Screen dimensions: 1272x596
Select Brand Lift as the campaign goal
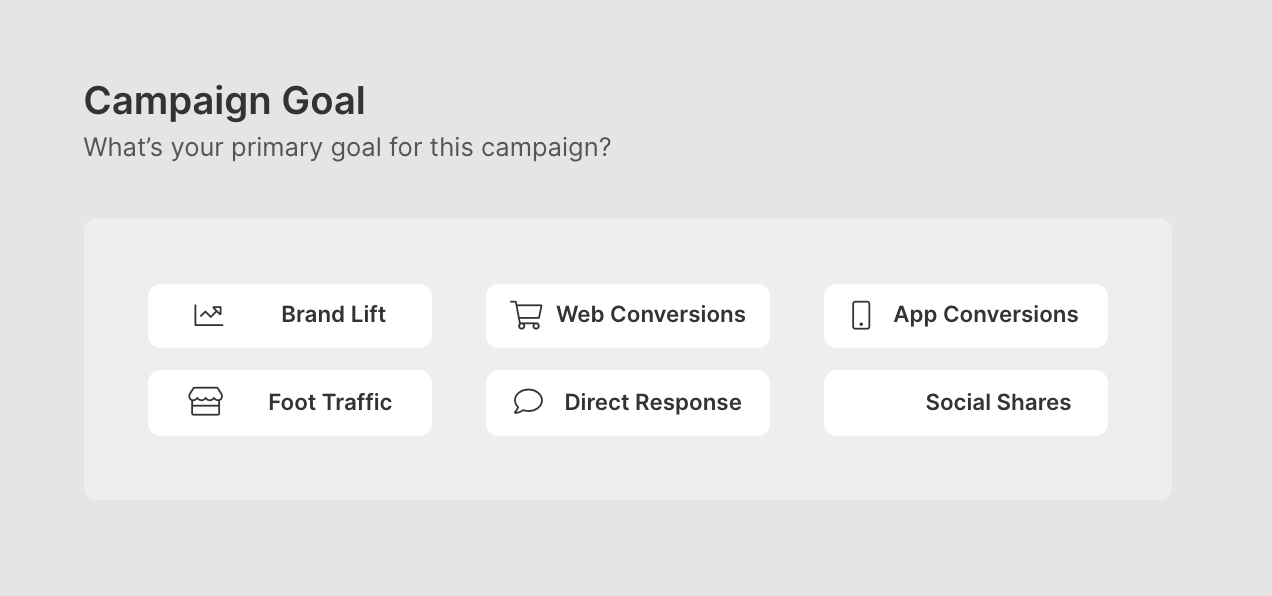click(290, 316)
